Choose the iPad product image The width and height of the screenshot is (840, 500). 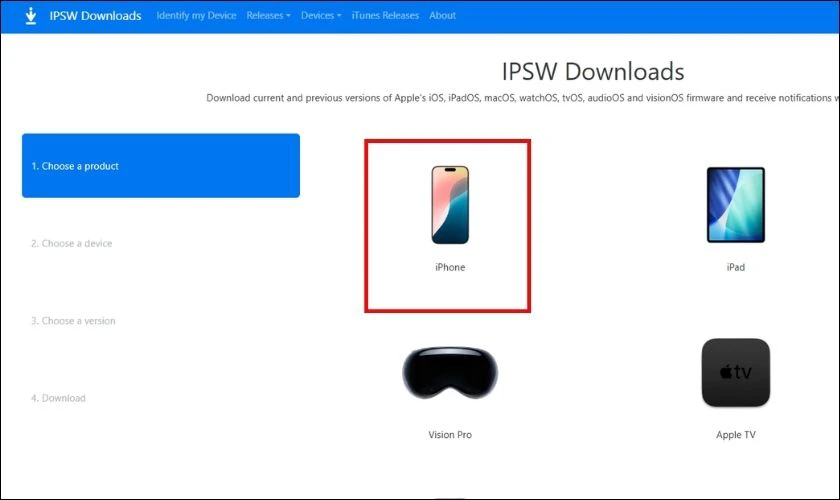pos(736,205)
